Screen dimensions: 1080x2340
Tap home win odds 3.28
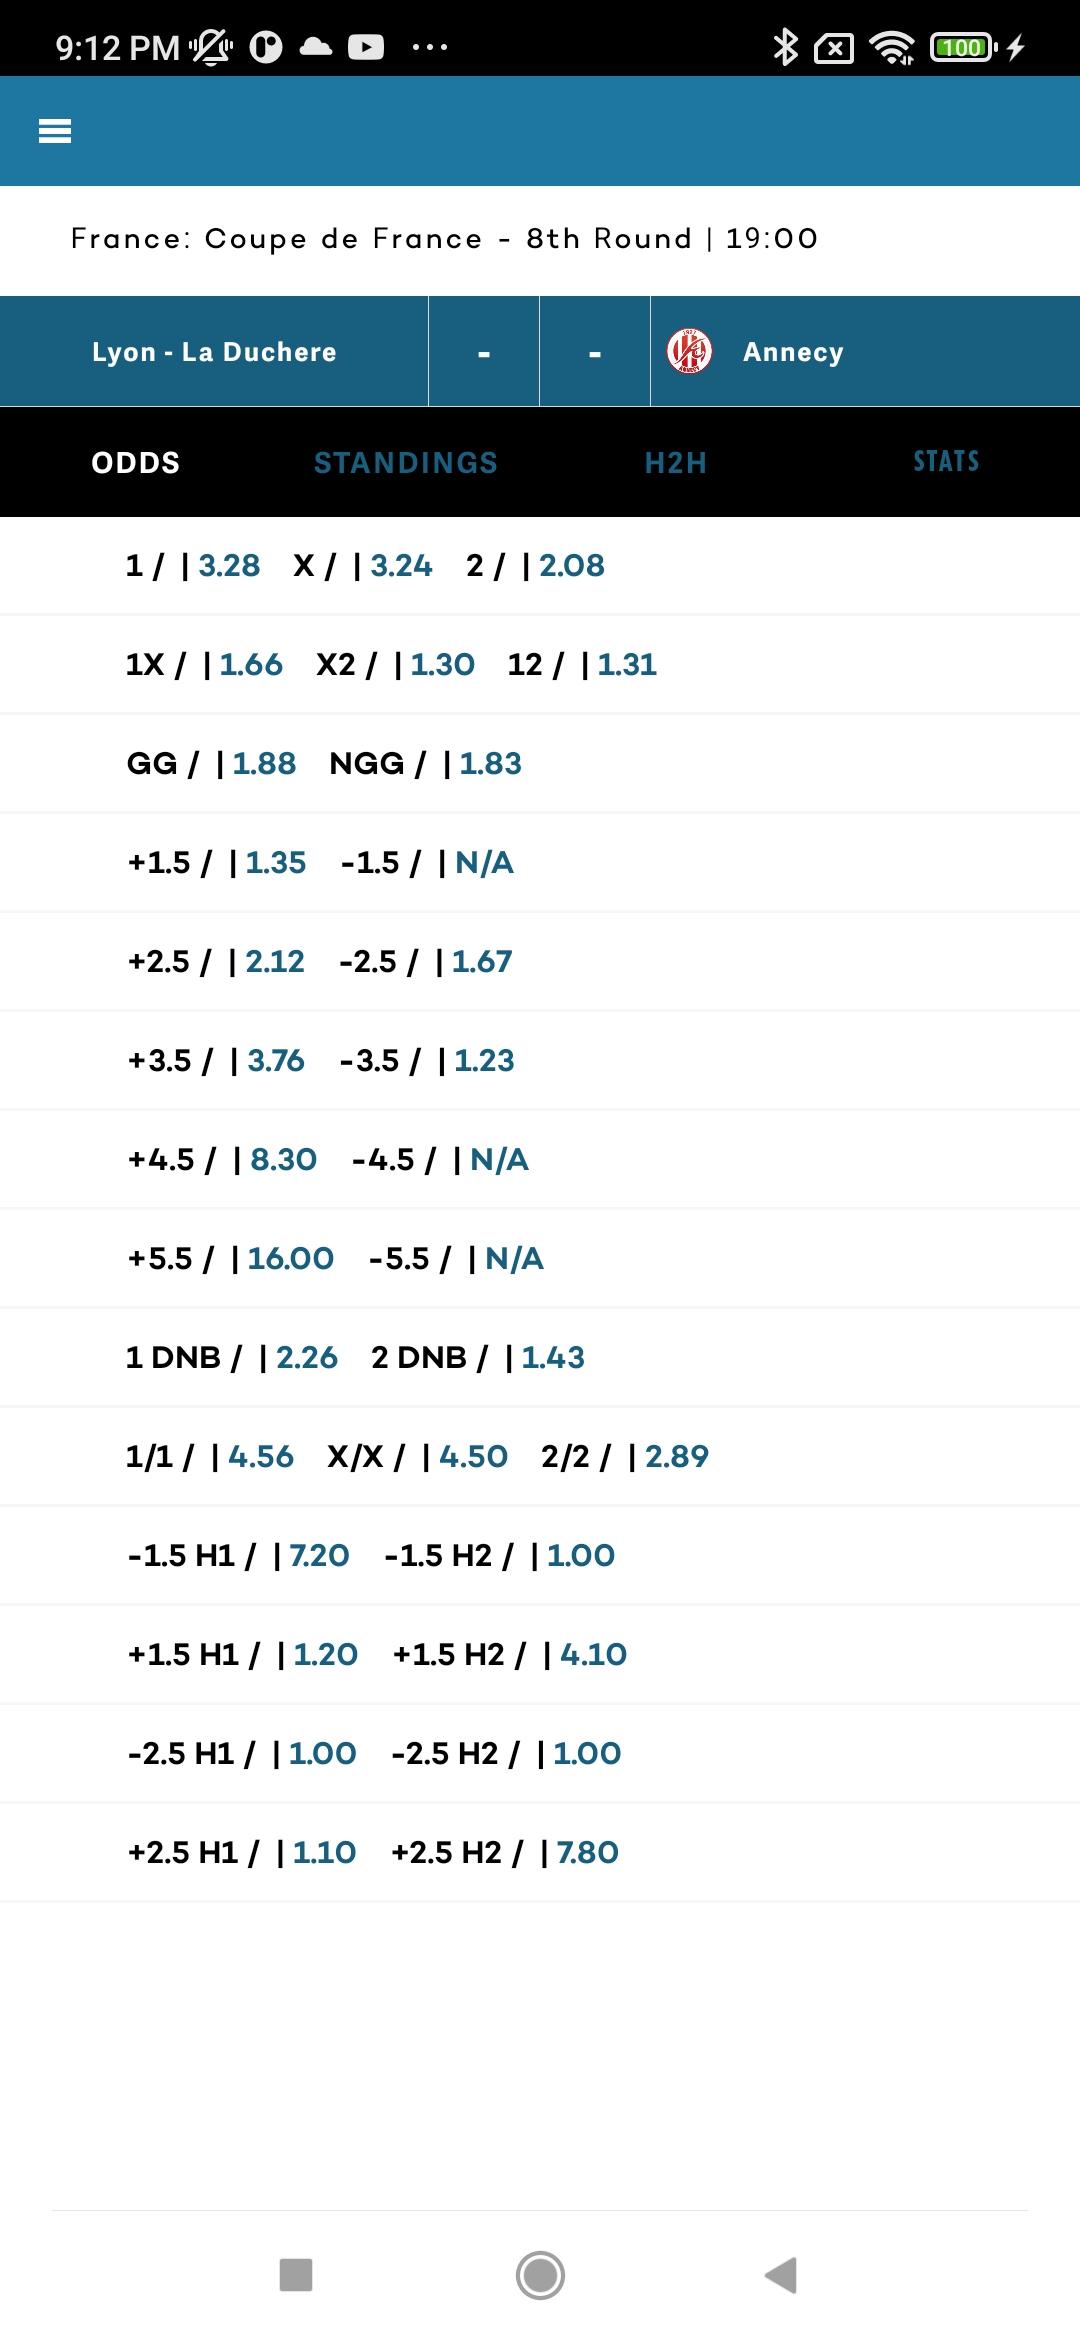[x=230, y=566]
